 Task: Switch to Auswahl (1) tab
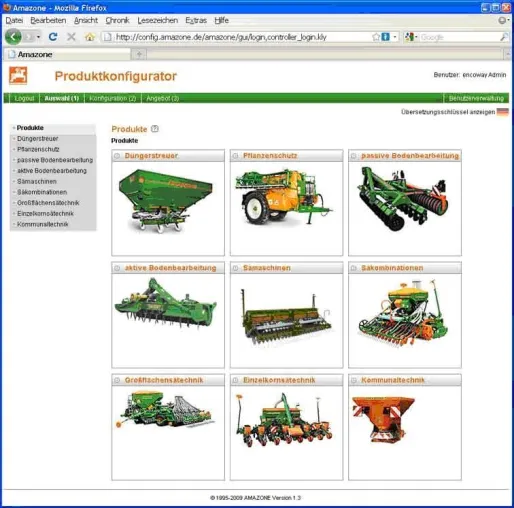62,98
